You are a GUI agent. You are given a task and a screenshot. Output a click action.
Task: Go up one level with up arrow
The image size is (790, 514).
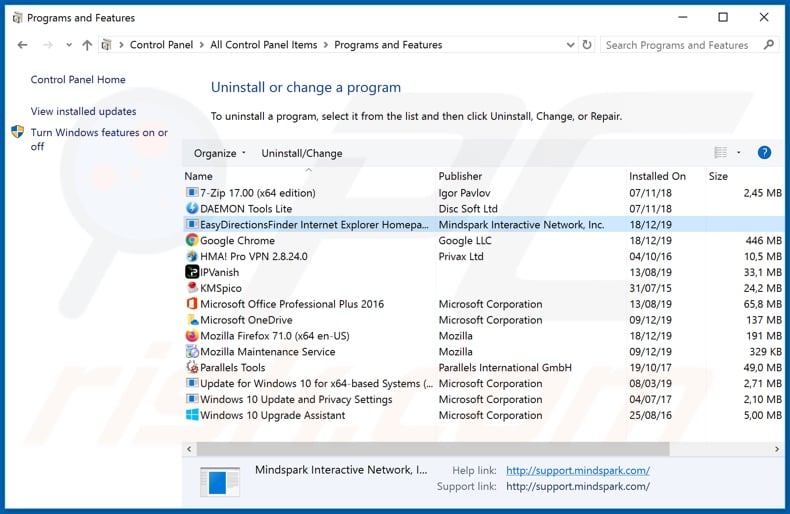pyautogui.click(x=87, y=45)
